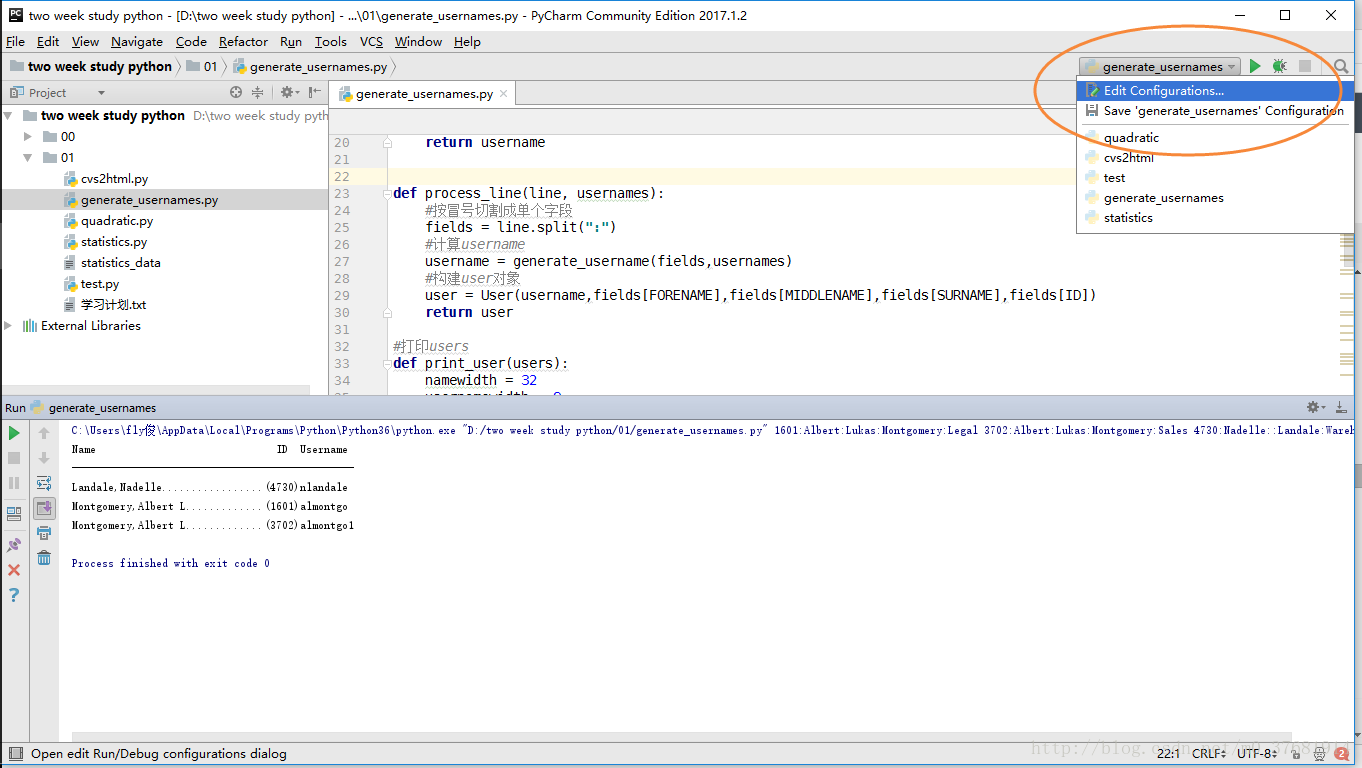Fold process_line function at line 23
This screenshot has width=1362, height=768.
387,193
